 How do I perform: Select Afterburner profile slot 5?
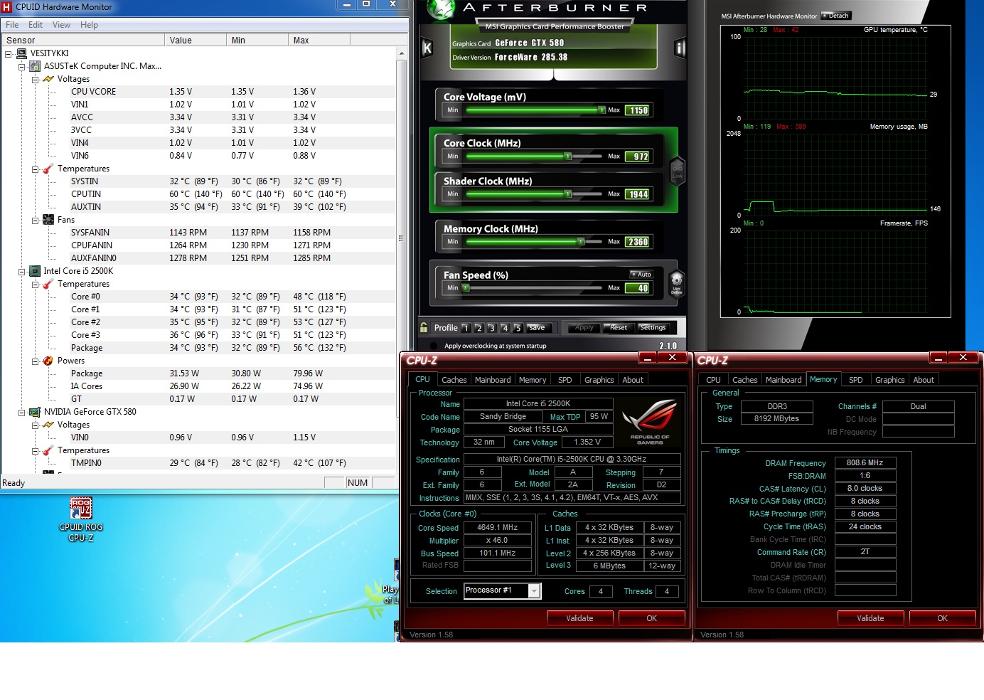coord(518,328)
